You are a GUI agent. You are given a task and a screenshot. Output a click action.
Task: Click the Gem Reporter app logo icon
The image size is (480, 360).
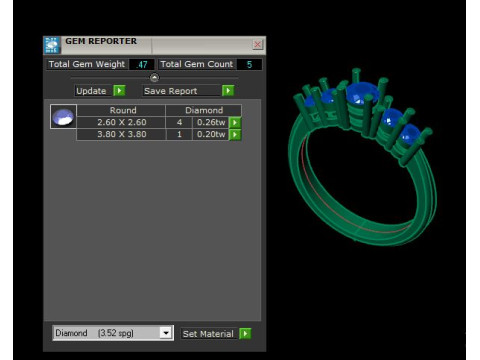pyautogui.click(x=52, y=45)
